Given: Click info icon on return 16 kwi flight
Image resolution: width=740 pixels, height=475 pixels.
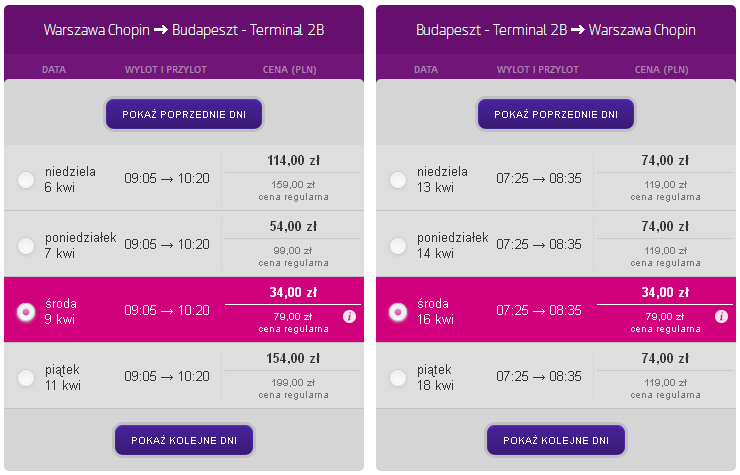Looking at the screenshot, I should (x=721, y=316).
